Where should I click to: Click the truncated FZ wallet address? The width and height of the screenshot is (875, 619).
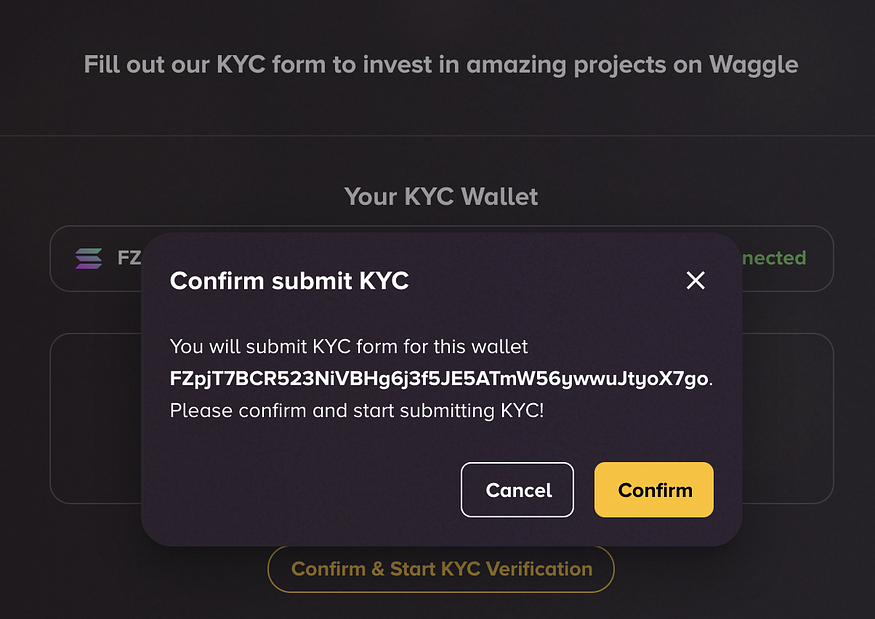tap(129, 258)
